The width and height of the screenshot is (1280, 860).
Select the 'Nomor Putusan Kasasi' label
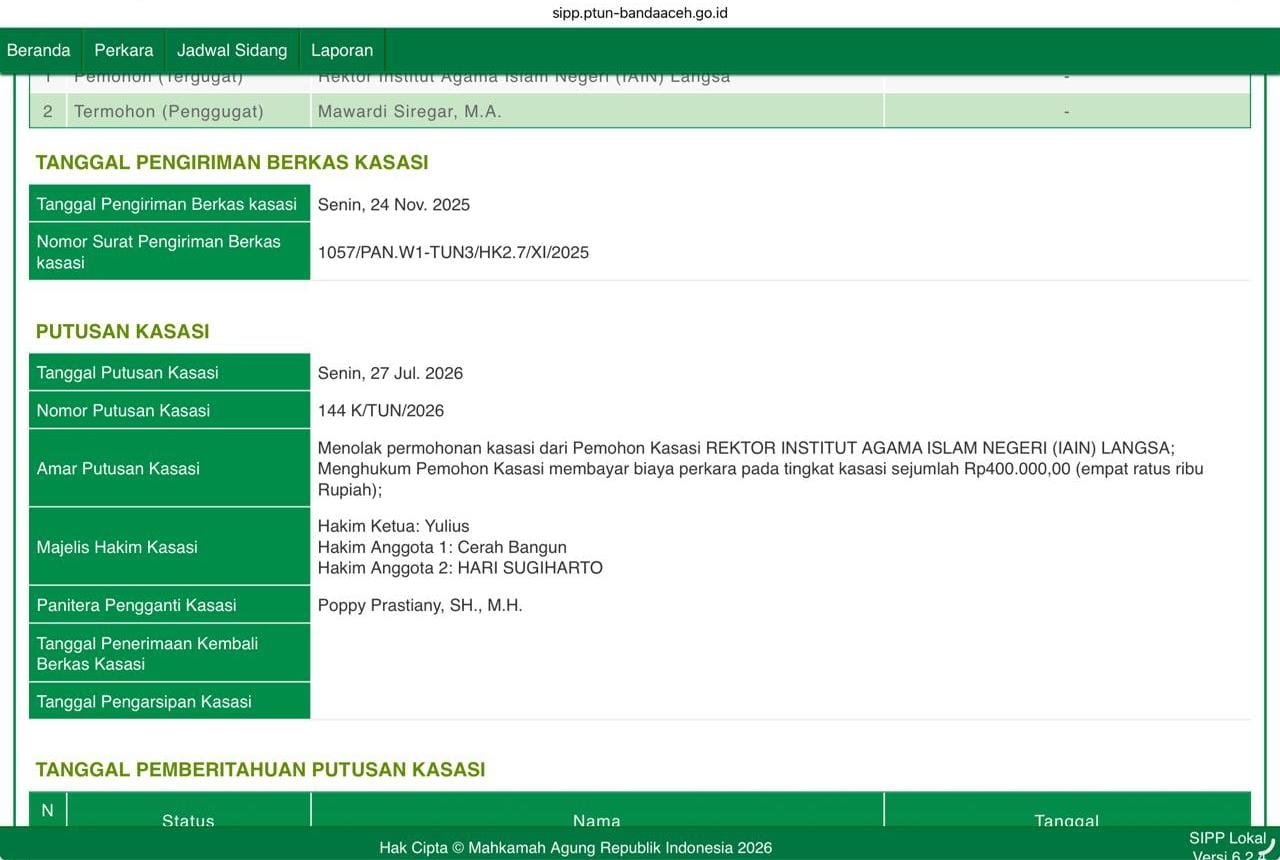click(x=169, y=410)
